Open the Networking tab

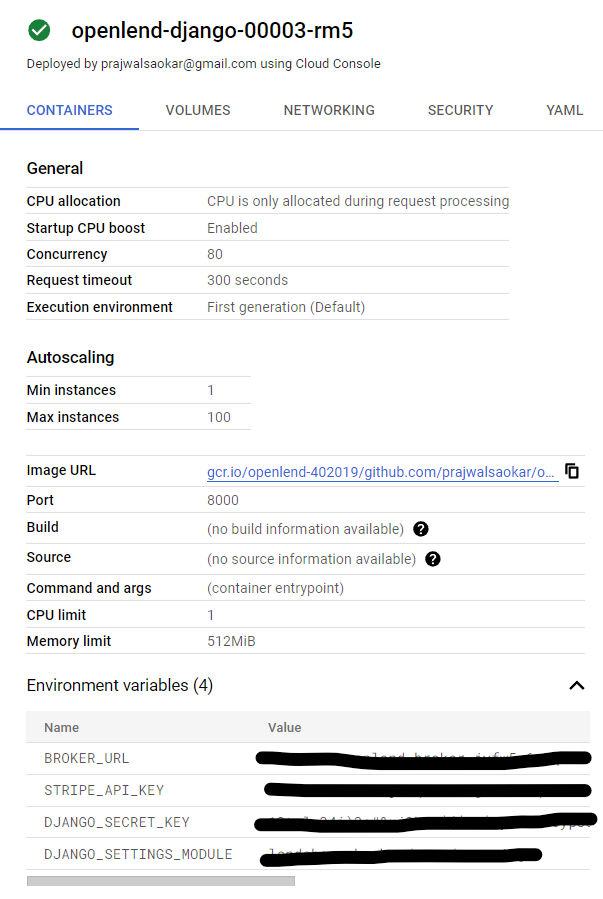(x=329, y=111)
